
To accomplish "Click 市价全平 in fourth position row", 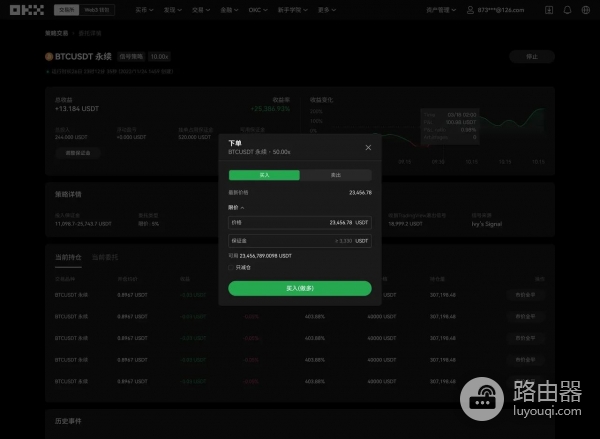I will coord(525,360).
